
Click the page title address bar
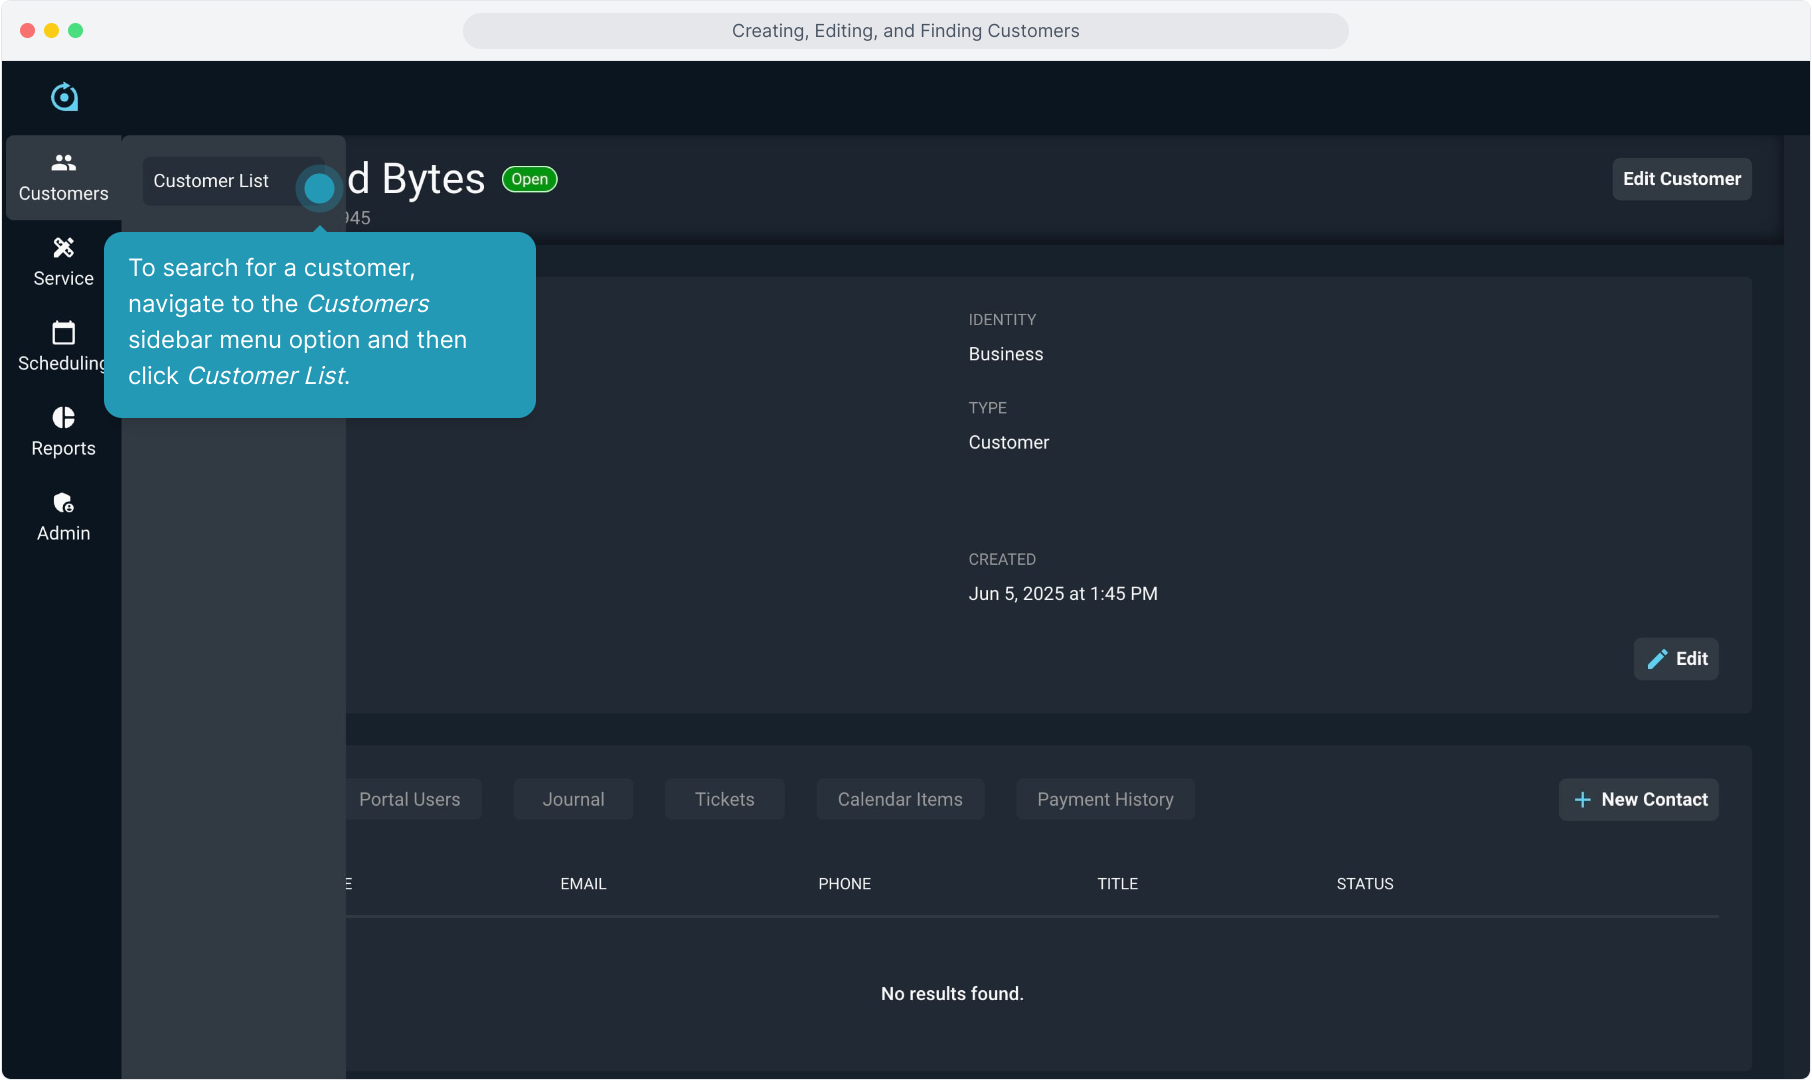(905, 31)
